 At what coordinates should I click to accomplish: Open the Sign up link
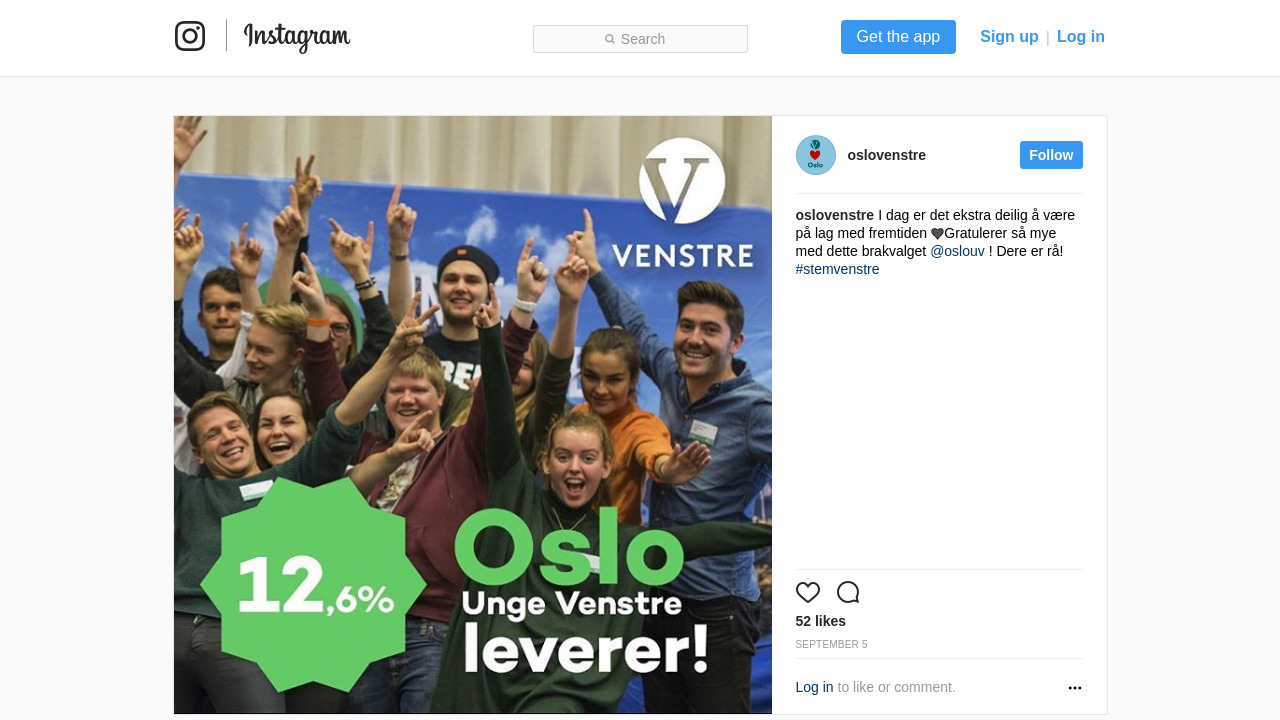point(1009,37)
